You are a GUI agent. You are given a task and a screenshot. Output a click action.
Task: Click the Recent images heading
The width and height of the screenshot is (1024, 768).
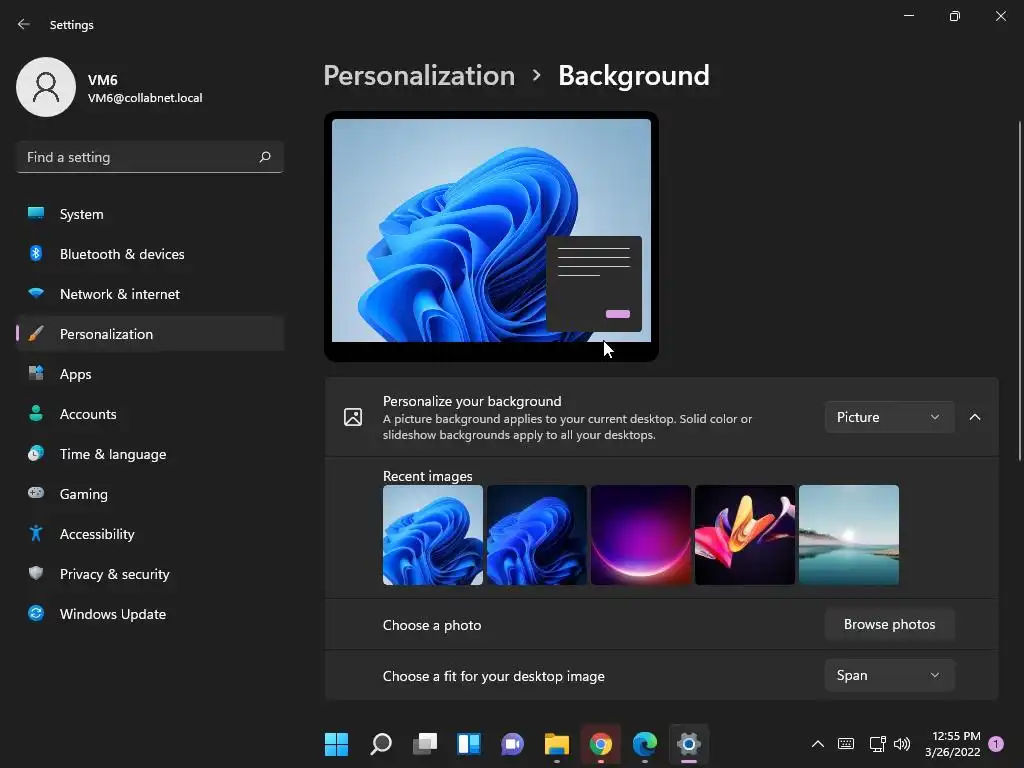pos(427,476)
